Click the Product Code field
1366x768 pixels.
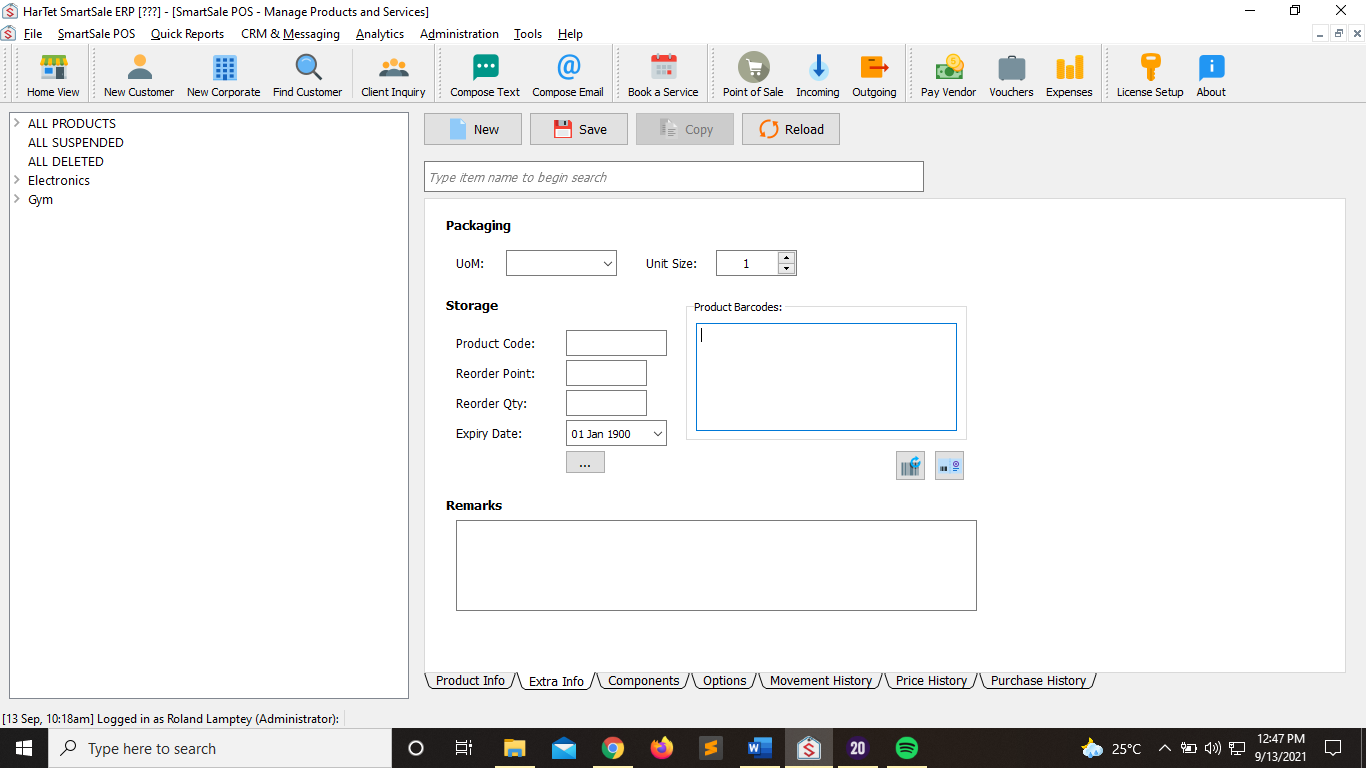pos(616,343)
